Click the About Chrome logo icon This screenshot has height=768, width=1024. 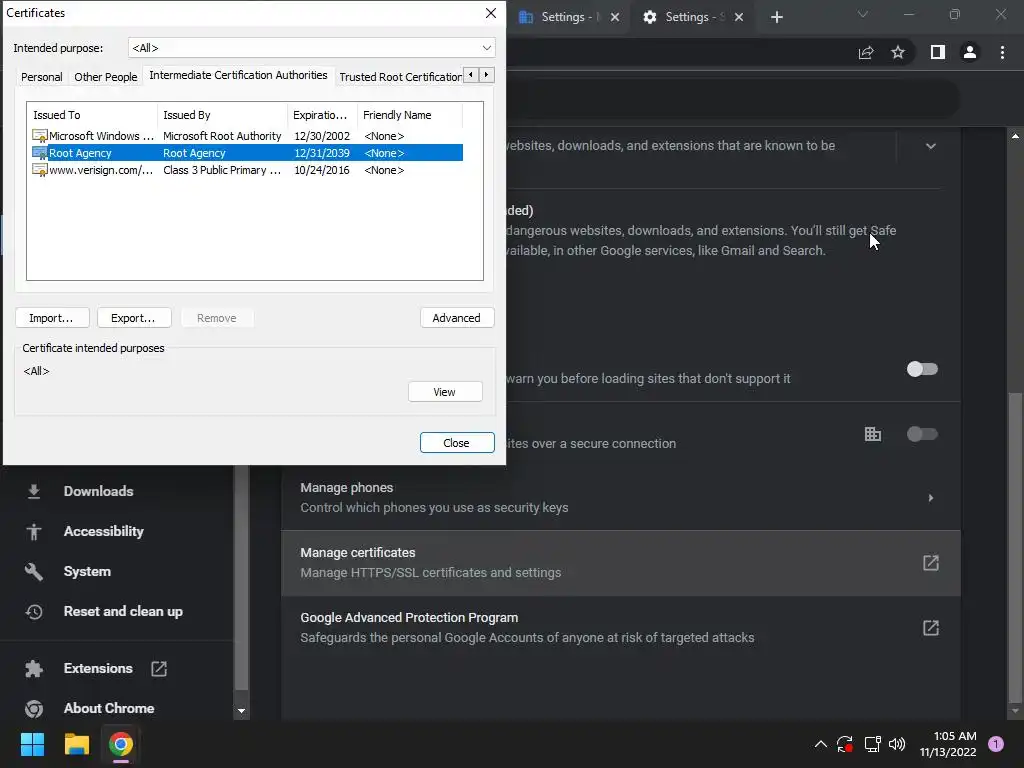click(34, 709)
